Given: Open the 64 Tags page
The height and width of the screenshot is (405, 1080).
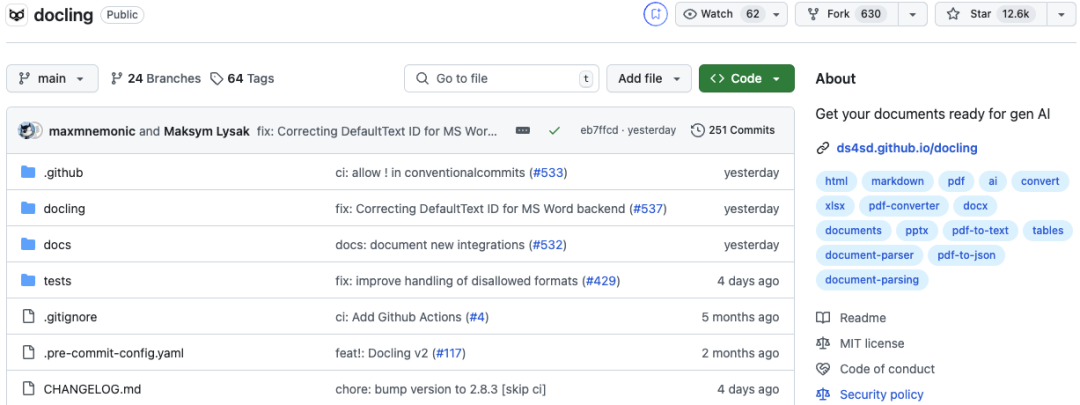Looking at the screenshot, I should coord(242,78).
